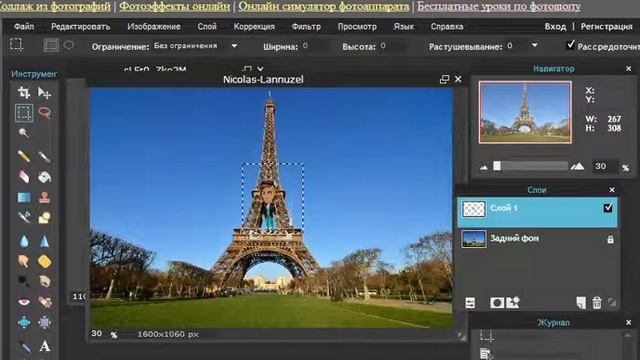Open the Коррекция menu

[254, 27]
